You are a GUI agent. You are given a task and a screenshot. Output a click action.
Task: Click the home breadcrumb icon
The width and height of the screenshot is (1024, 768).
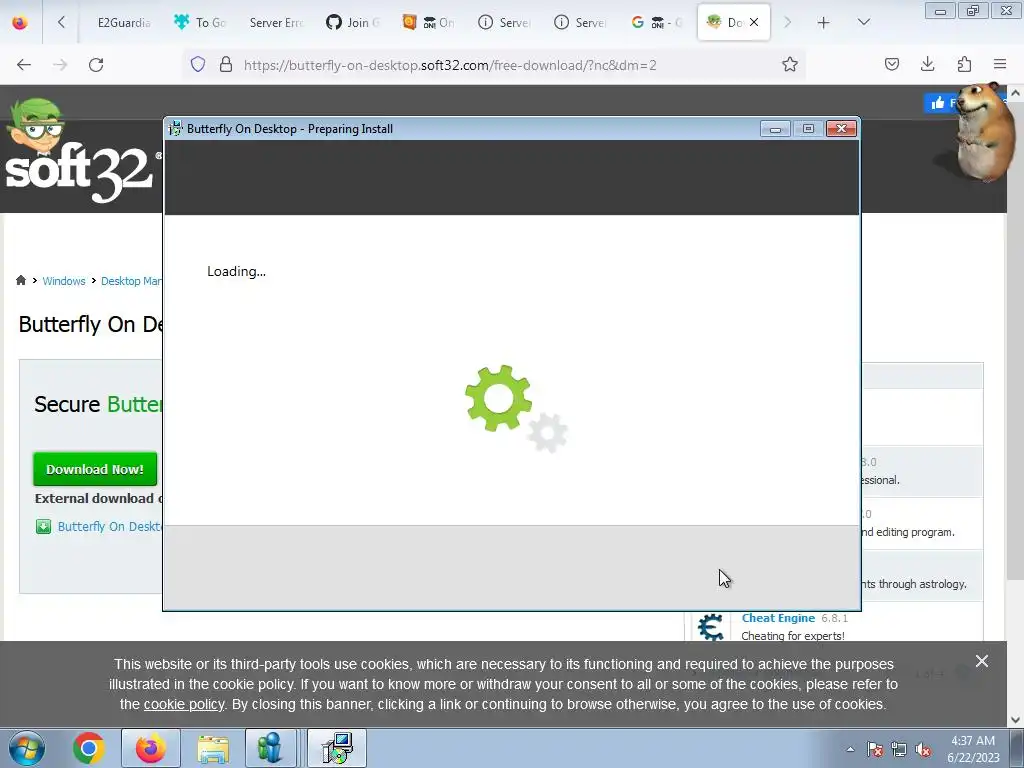click(x=21, y=280)
